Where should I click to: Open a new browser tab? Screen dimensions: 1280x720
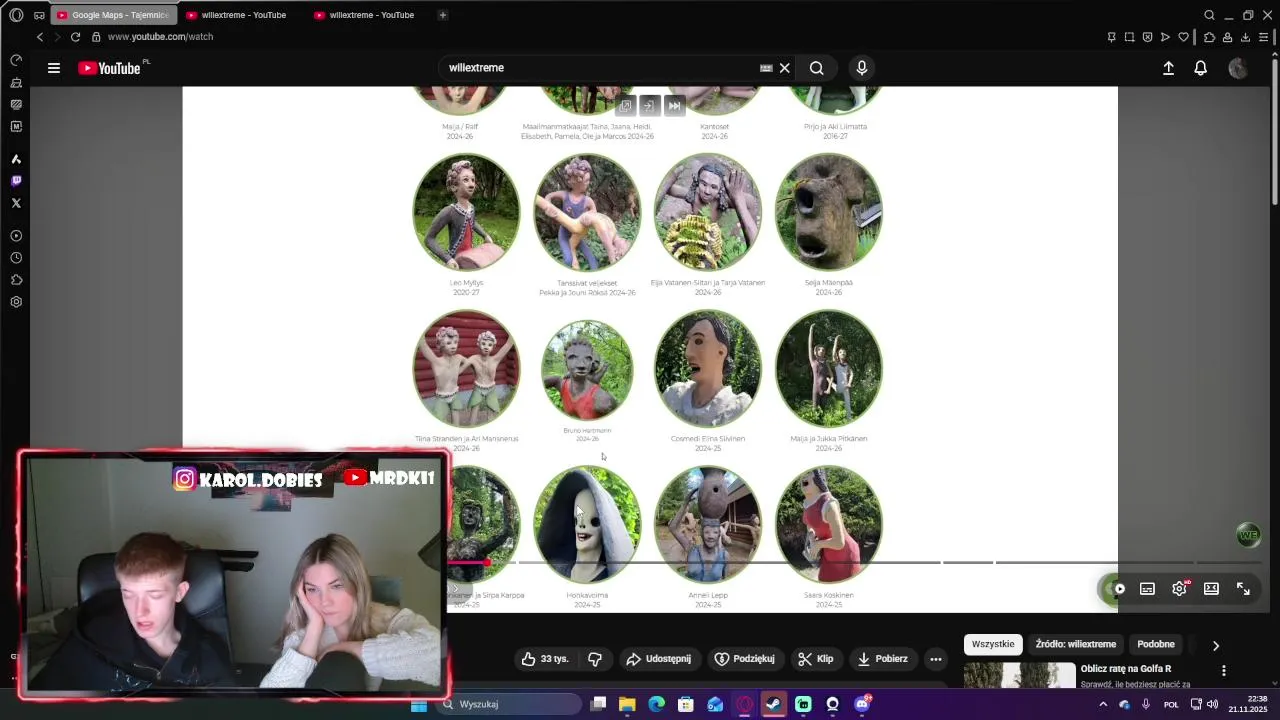[x=443, y=15]
